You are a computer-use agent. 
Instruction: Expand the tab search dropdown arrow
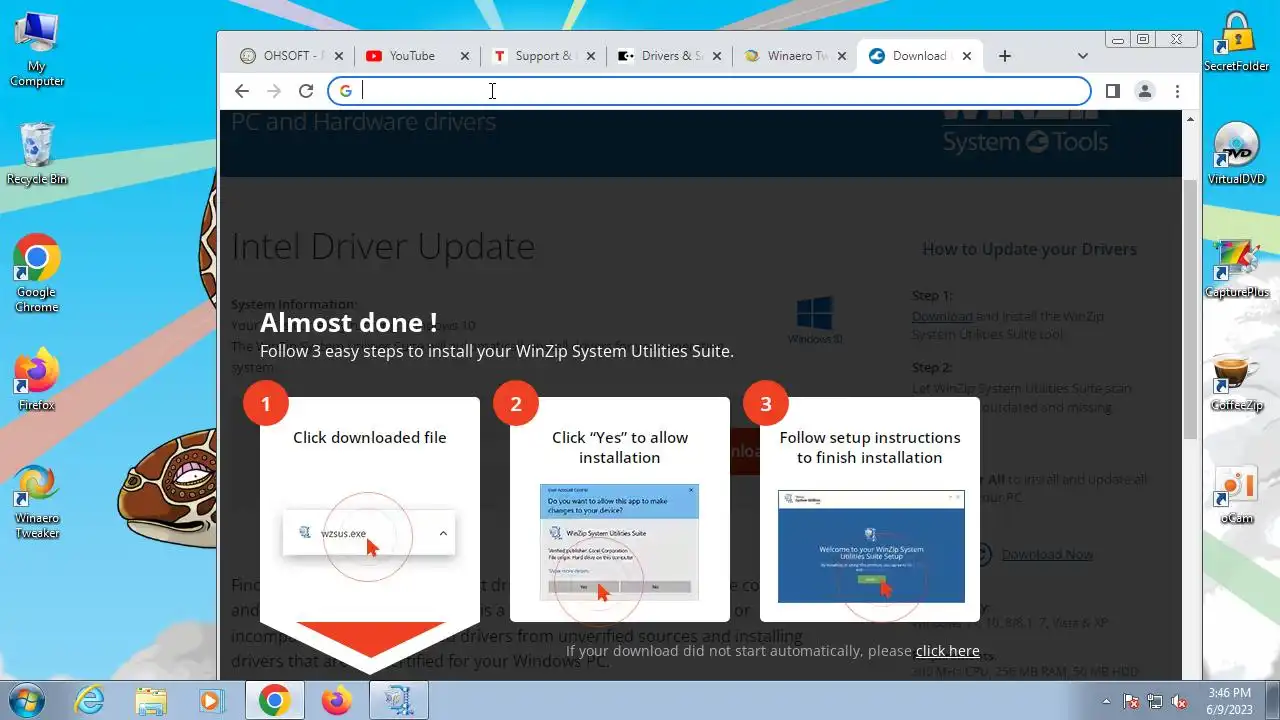[1083, 56]
